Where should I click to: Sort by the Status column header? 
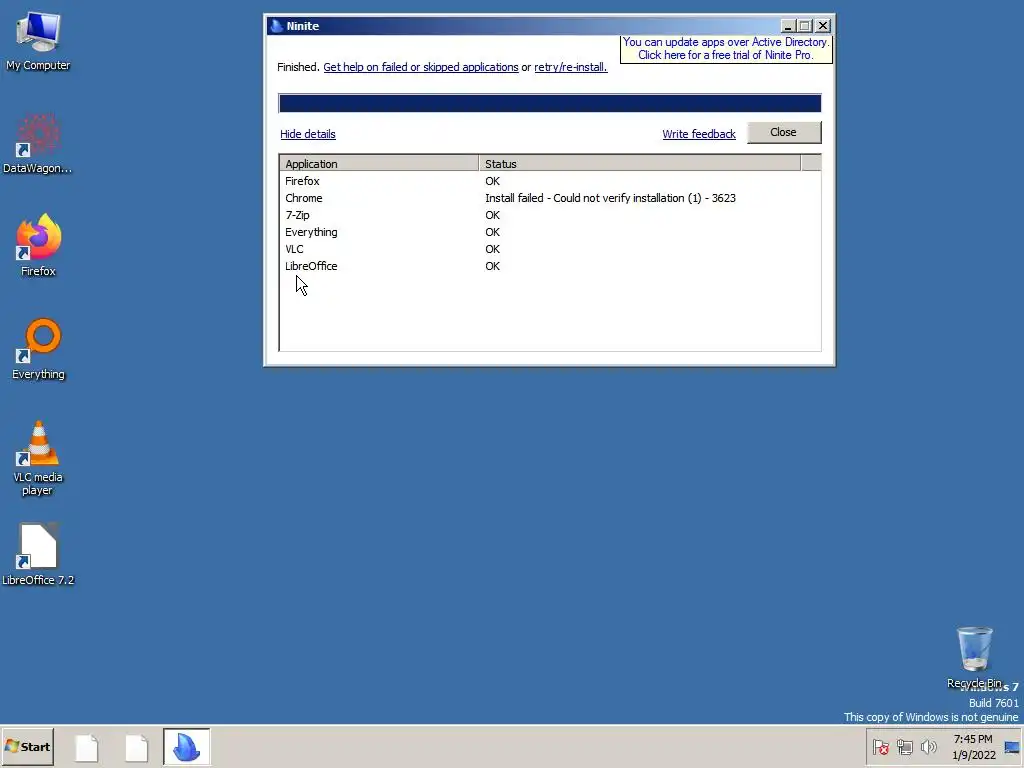[639, 164]
